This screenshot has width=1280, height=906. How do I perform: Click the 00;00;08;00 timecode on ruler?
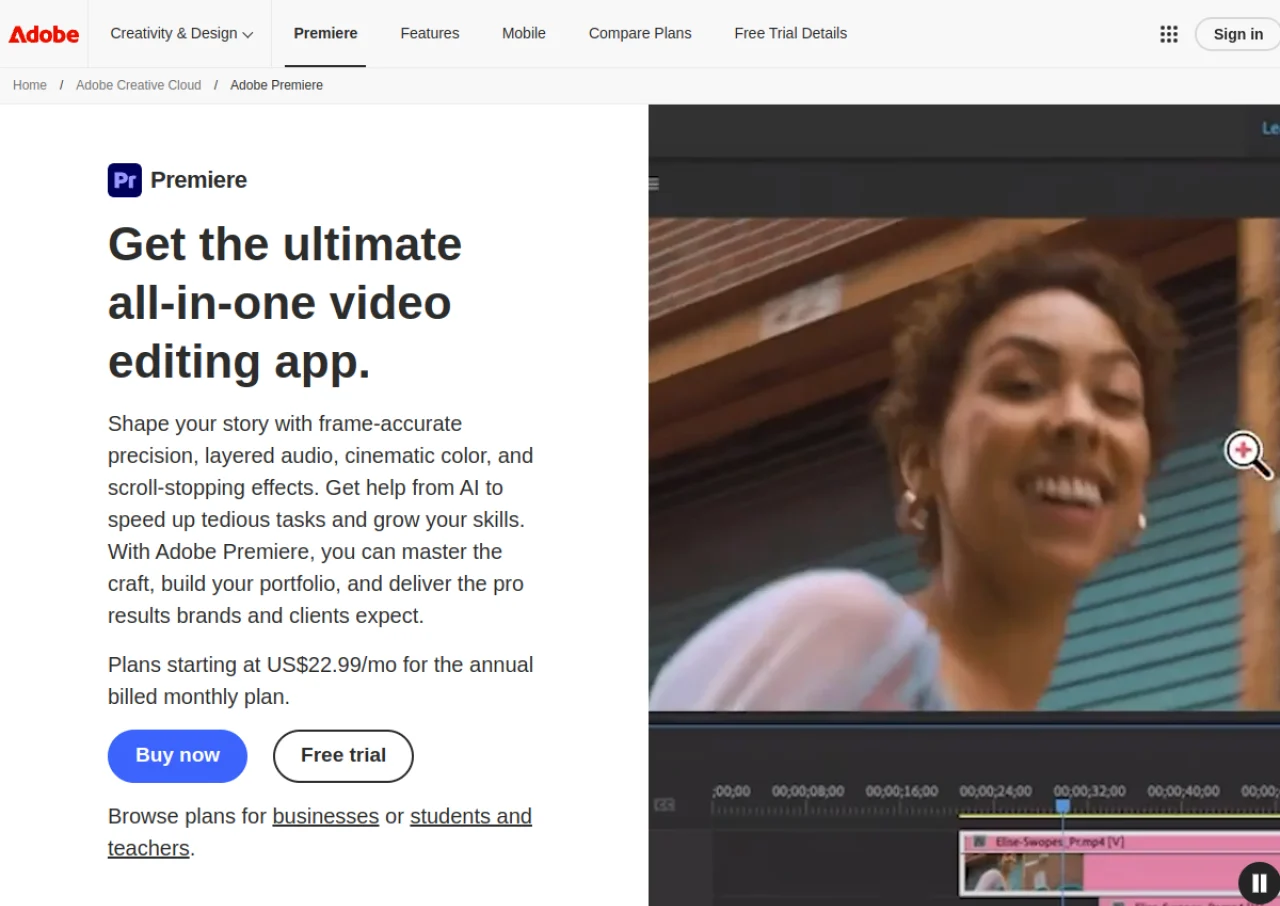808,791
